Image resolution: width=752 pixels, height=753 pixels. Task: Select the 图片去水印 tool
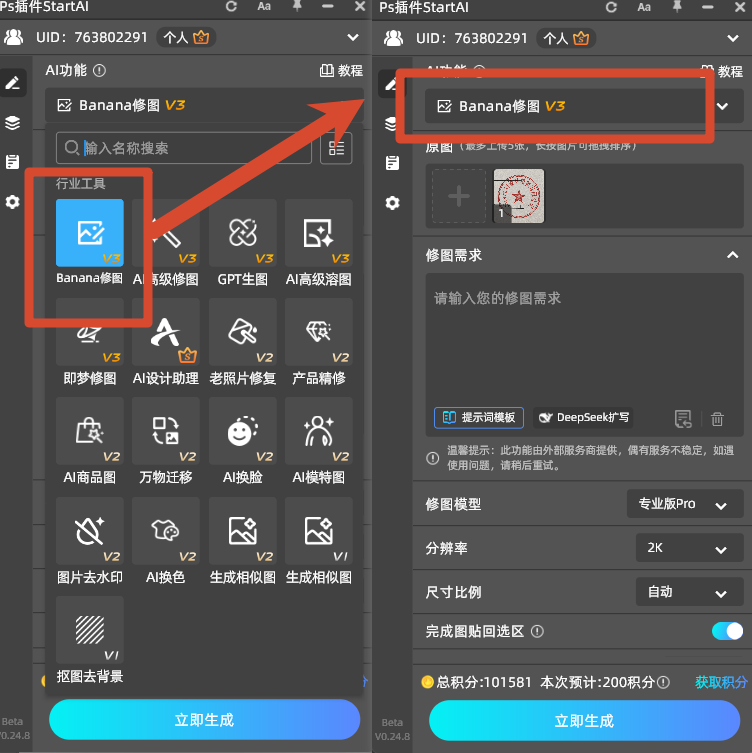90,531
